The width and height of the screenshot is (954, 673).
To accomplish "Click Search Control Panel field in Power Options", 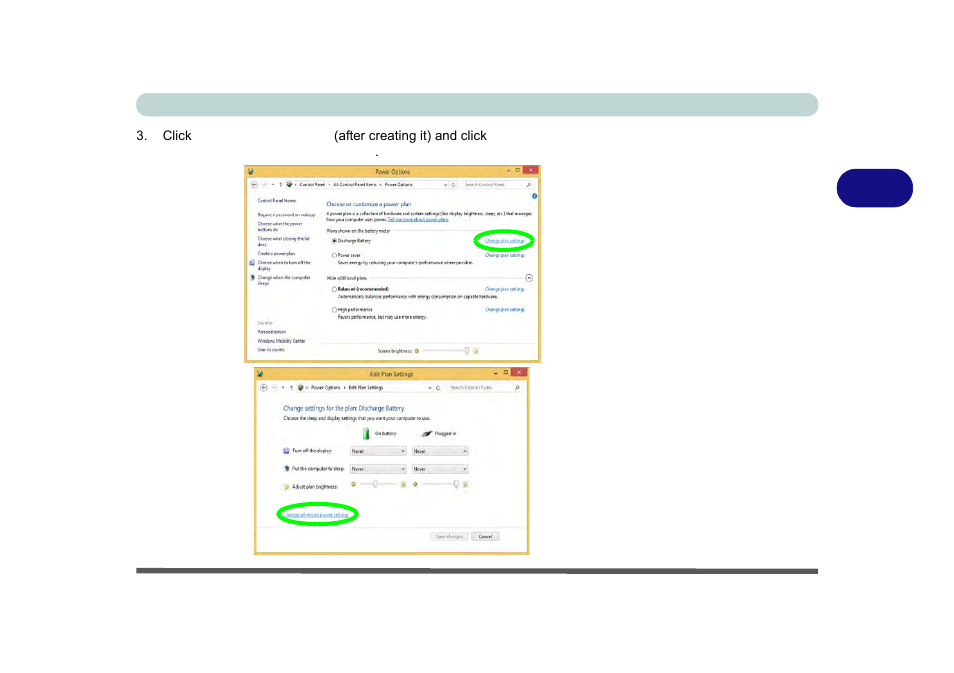I will [498, 184].
